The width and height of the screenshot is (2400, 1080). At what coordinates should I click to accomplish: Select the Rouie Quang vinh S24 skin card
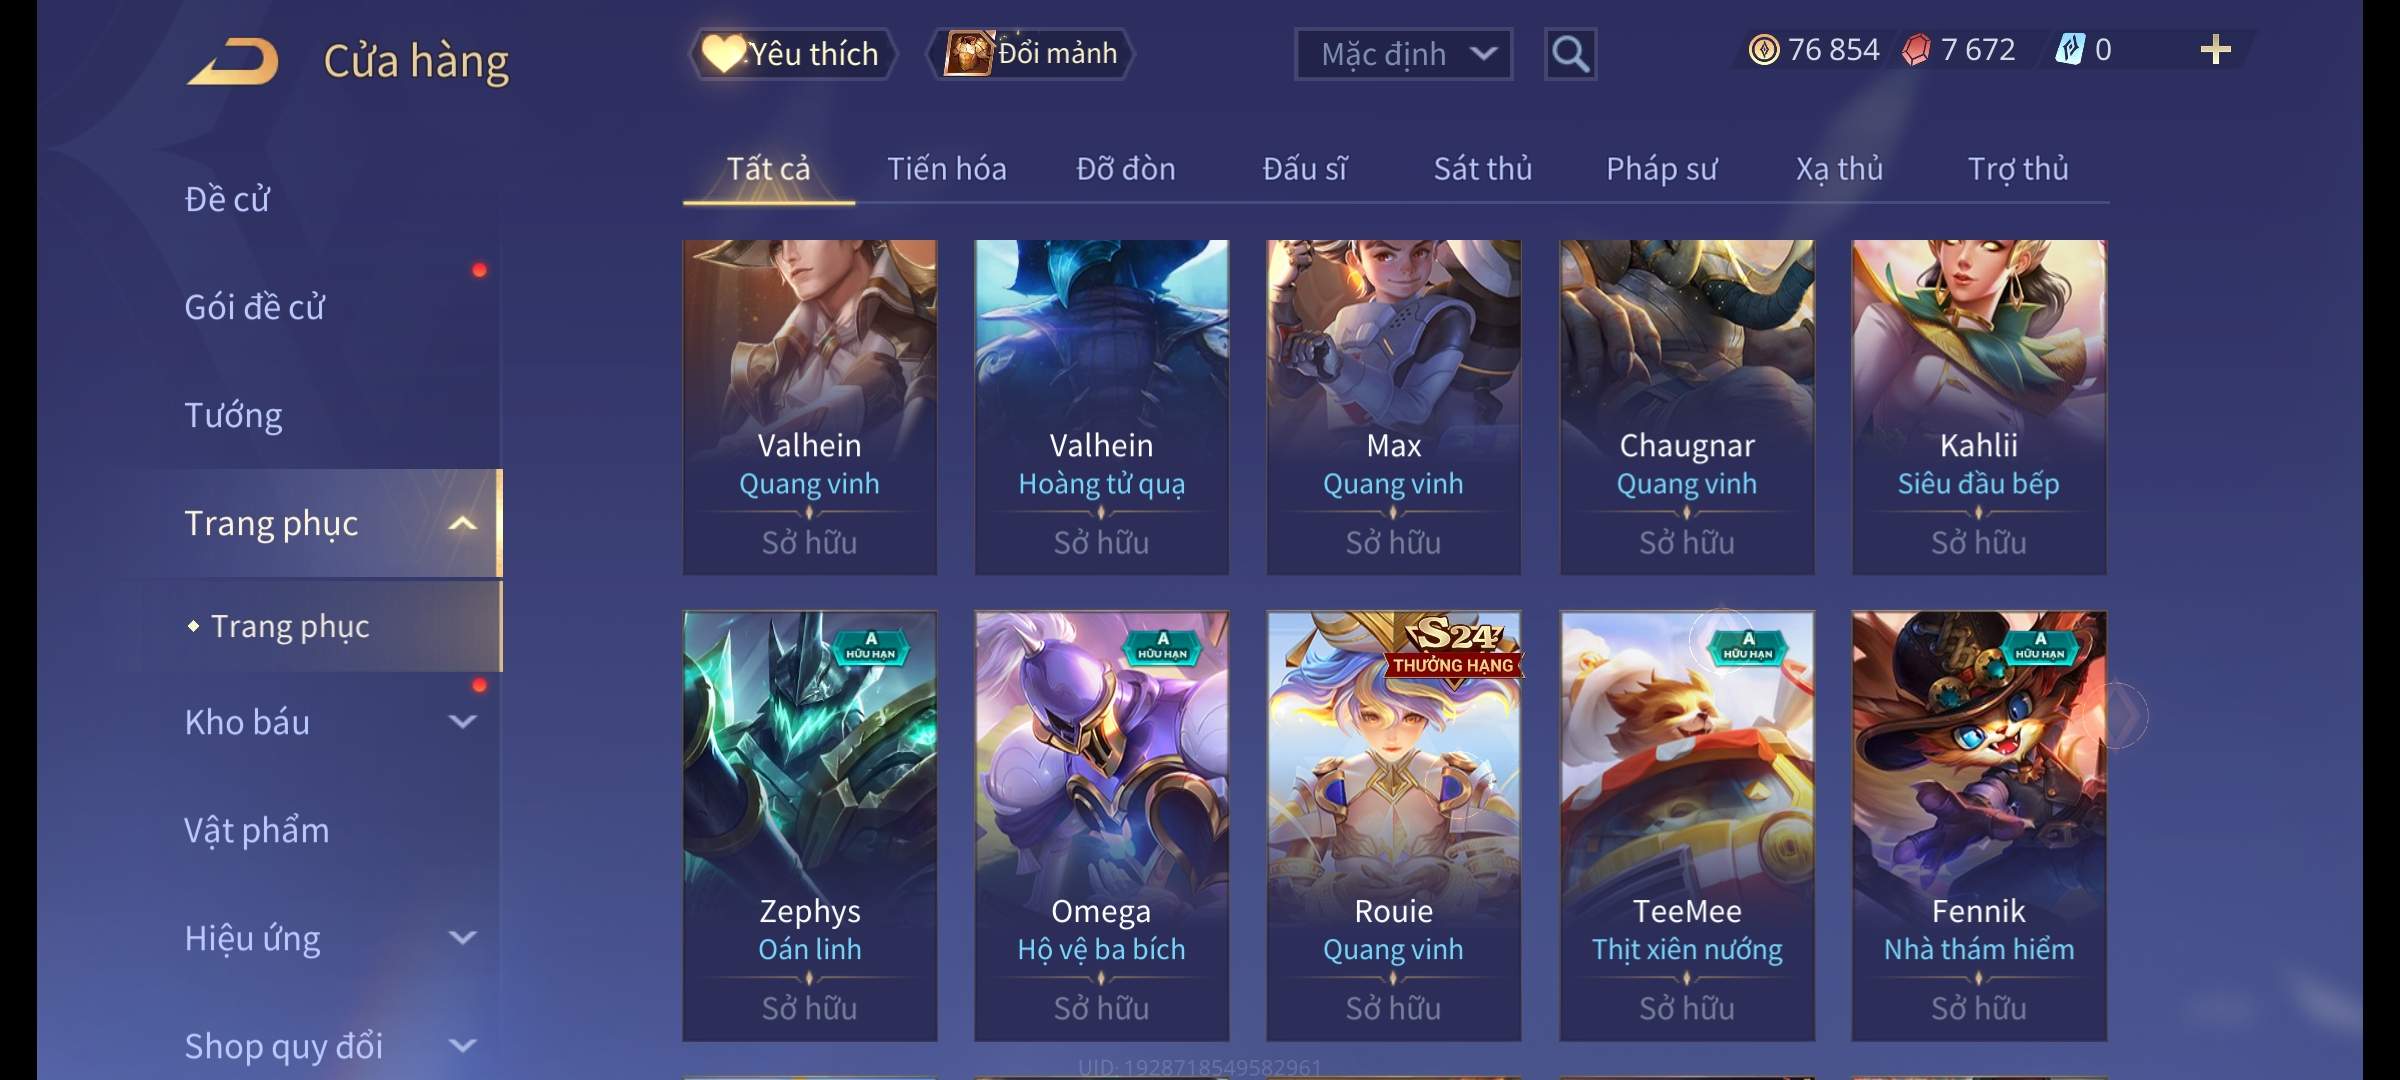(x=1394, y=826)
